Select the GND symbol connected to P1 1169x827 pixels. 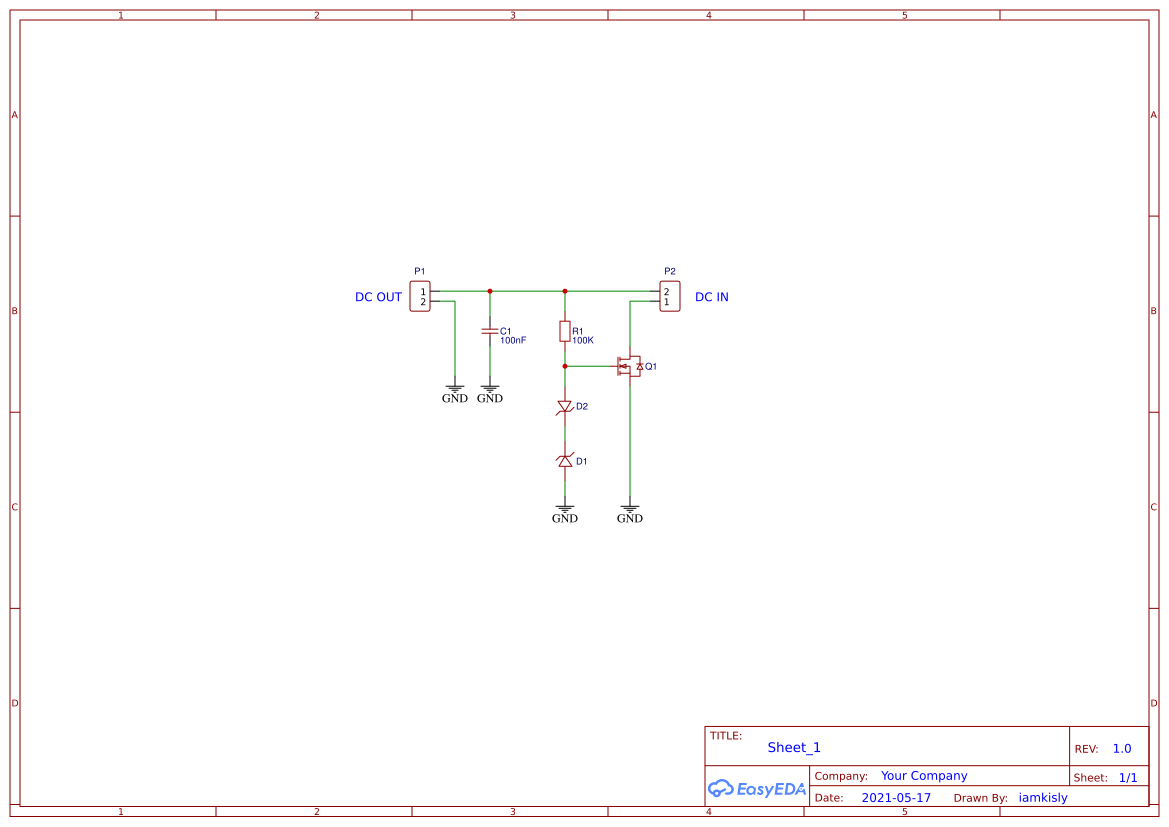tap(455, 388)
